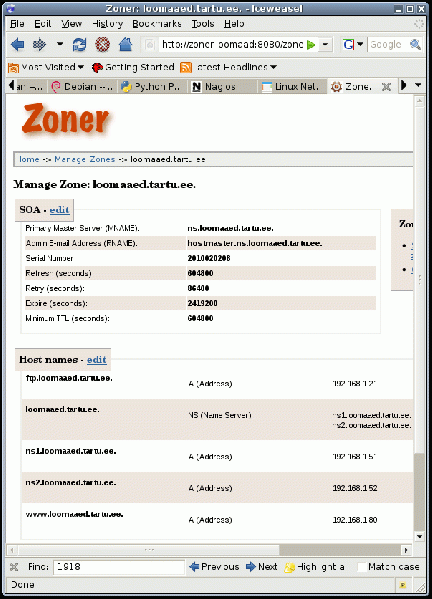The image size is (432, 599).
Task: Open the list all tabs dropdown
Action: click(418, 85)
